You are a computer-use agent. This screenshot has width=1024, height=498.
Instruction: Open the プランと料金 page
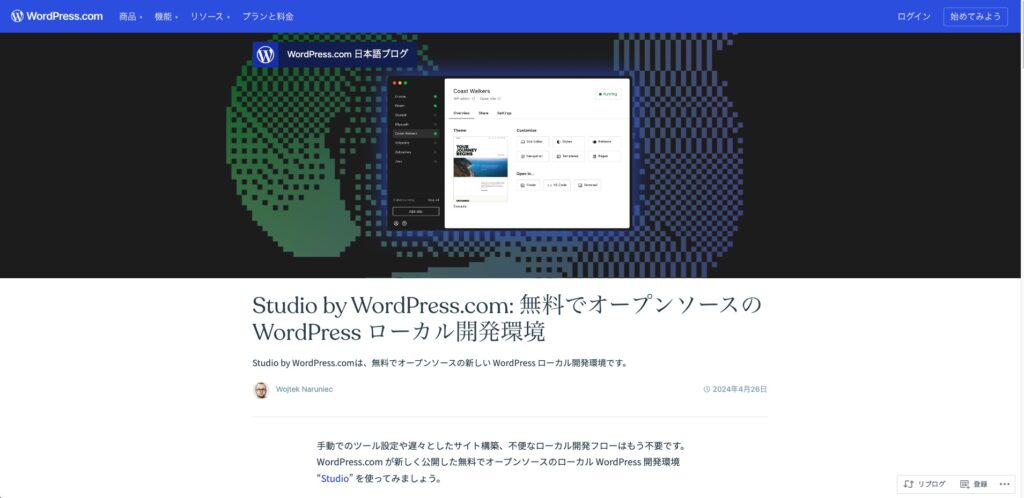268,16
